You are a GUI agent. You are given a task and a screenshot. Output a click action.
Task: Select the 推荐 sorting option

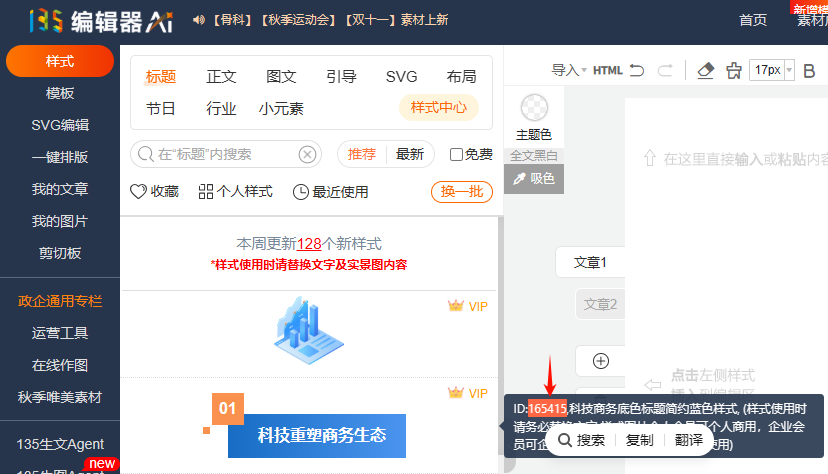coord(362,154)
